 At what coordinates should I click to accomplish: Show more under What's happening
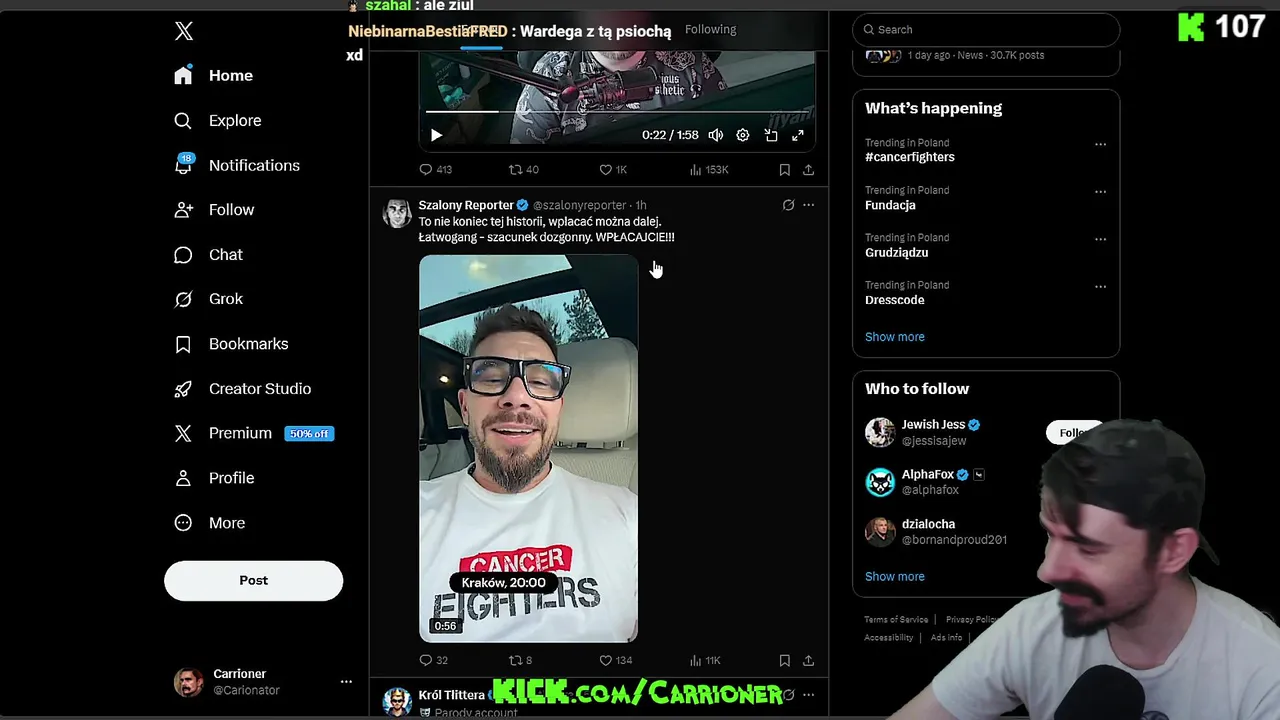click(x=894, y=337)
